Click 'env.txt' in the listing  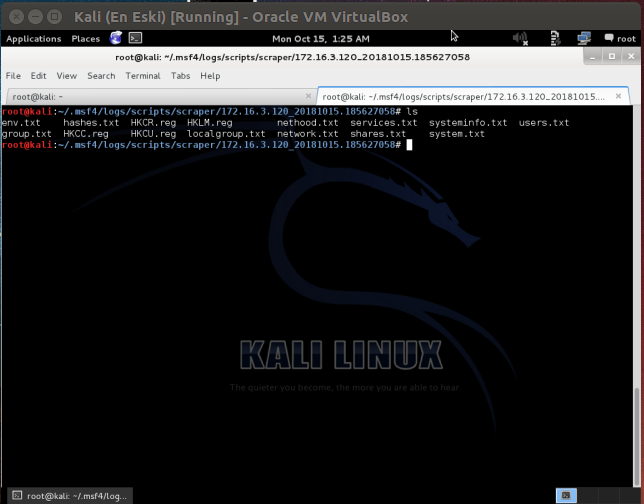(21, 123)
